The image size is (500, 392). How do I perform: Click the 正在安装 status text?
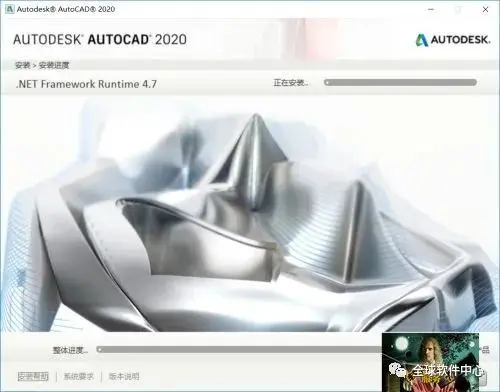coord(290,83)
